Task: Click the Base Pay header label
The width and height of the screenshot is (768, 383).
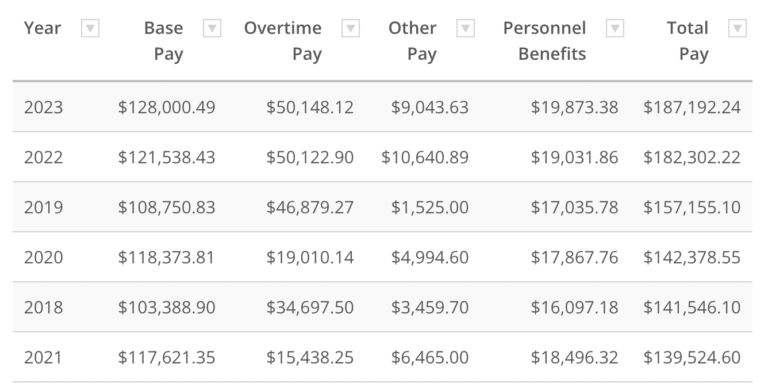Action: 164,41
